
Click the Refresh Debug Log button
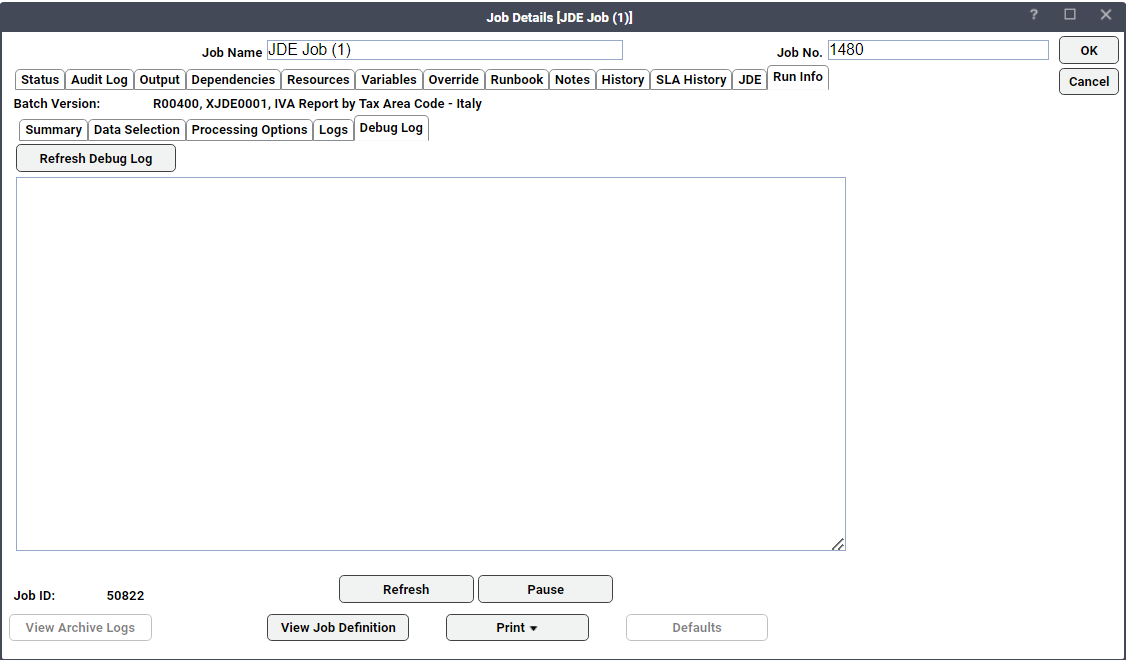[x=96, y=159]
